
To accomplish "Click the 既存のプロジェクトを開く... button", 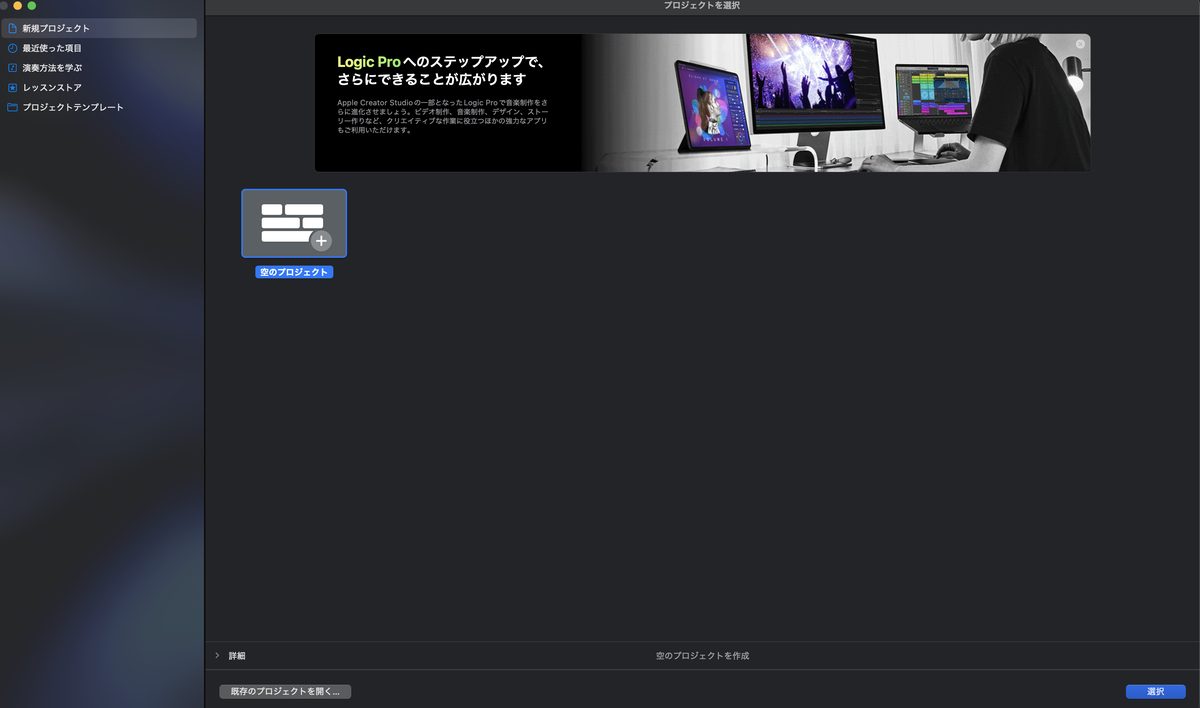I will pyautogui.click(x=285, y=691).
